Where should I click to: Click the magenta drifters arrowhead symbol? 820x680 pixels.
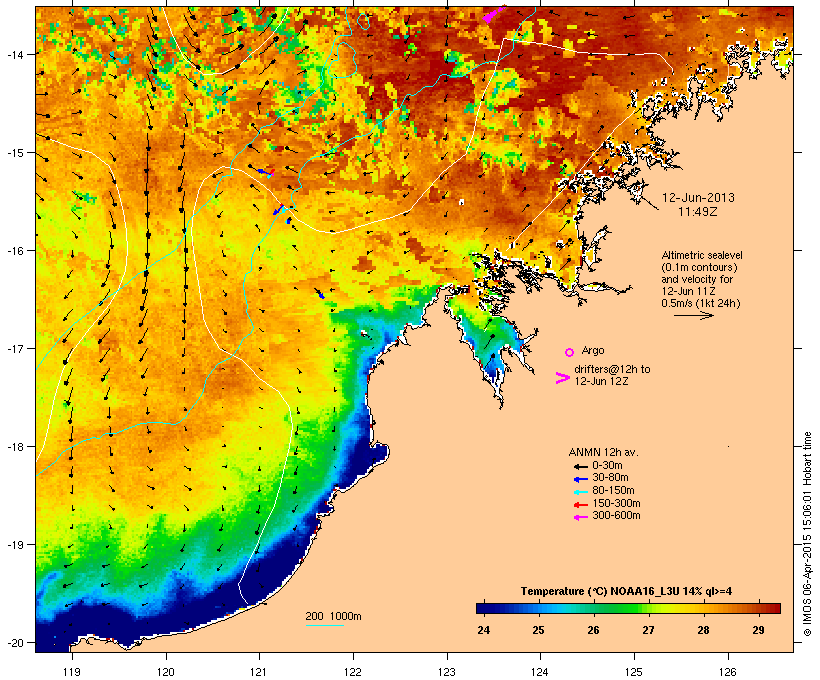pos(562,378)
